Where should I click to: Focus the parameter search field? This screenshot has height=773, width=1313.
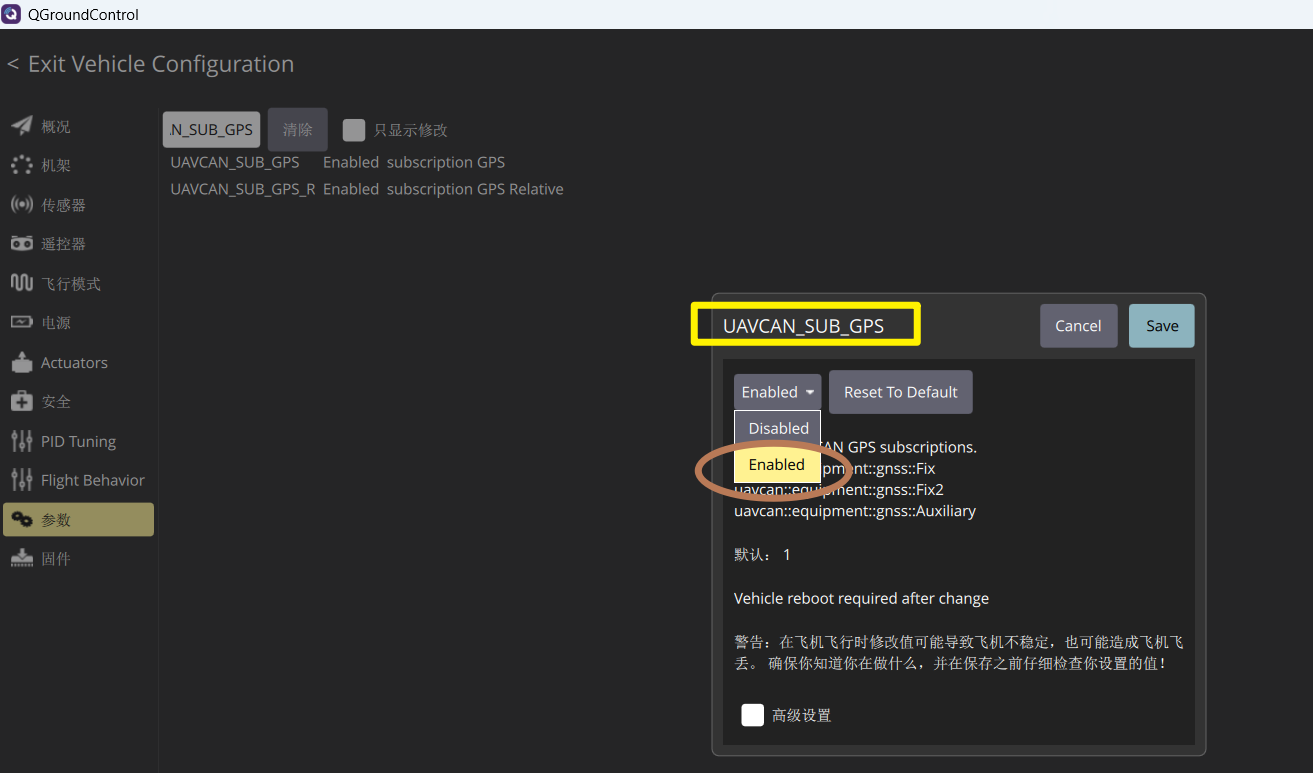[x=211, y=130]
